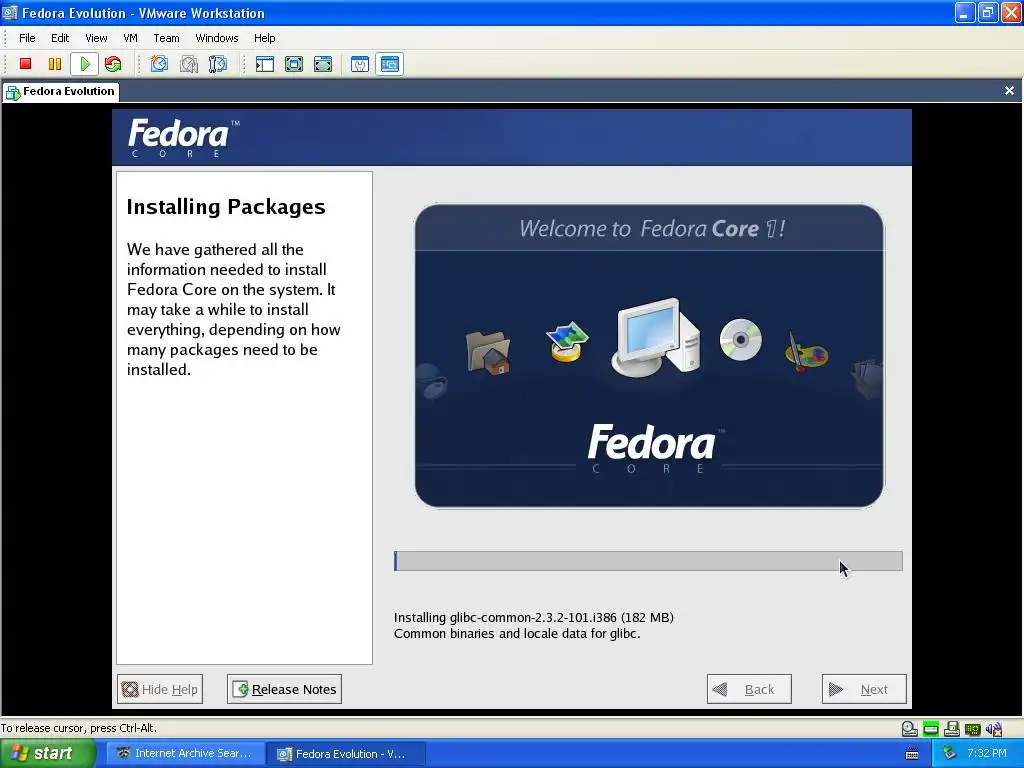Open the VM menu

[131, 38]
